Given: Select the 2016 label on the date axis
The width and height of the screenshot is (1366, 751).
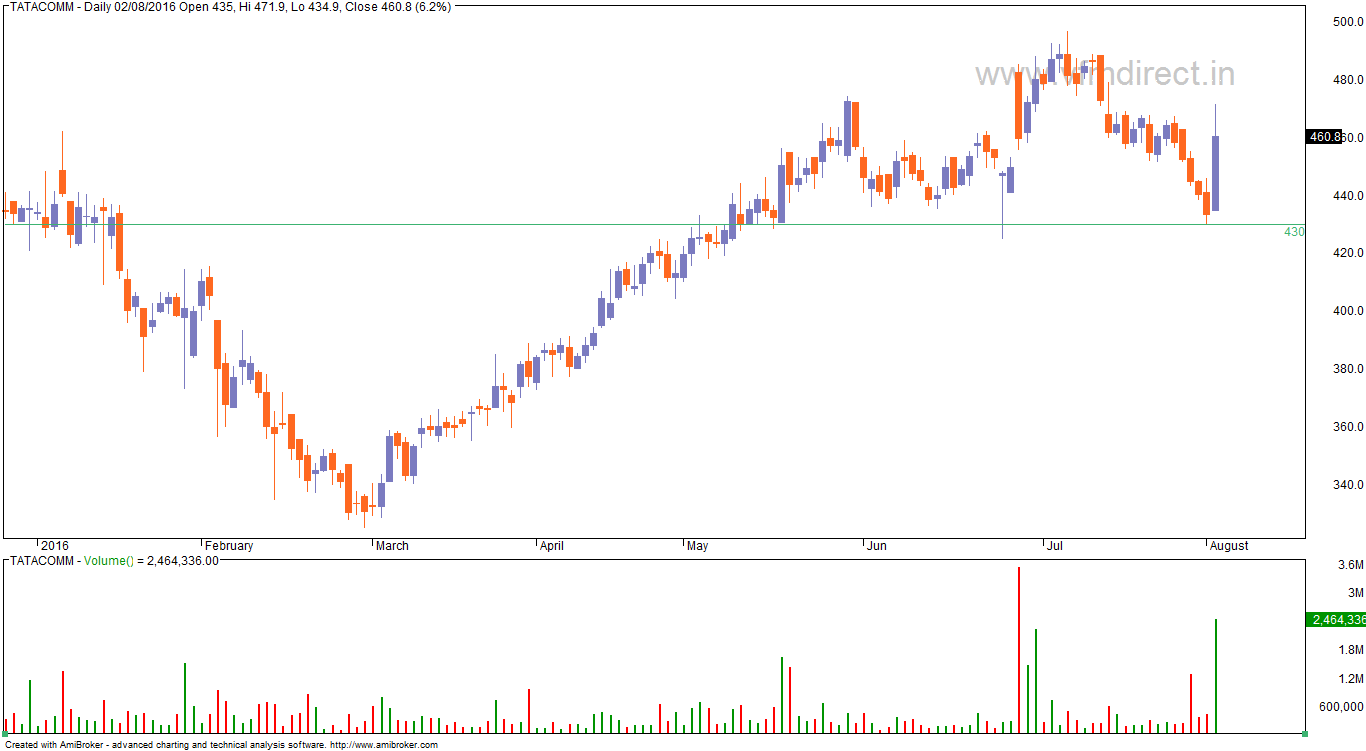Looking at the screenshot, I should (x=55, y=546).
